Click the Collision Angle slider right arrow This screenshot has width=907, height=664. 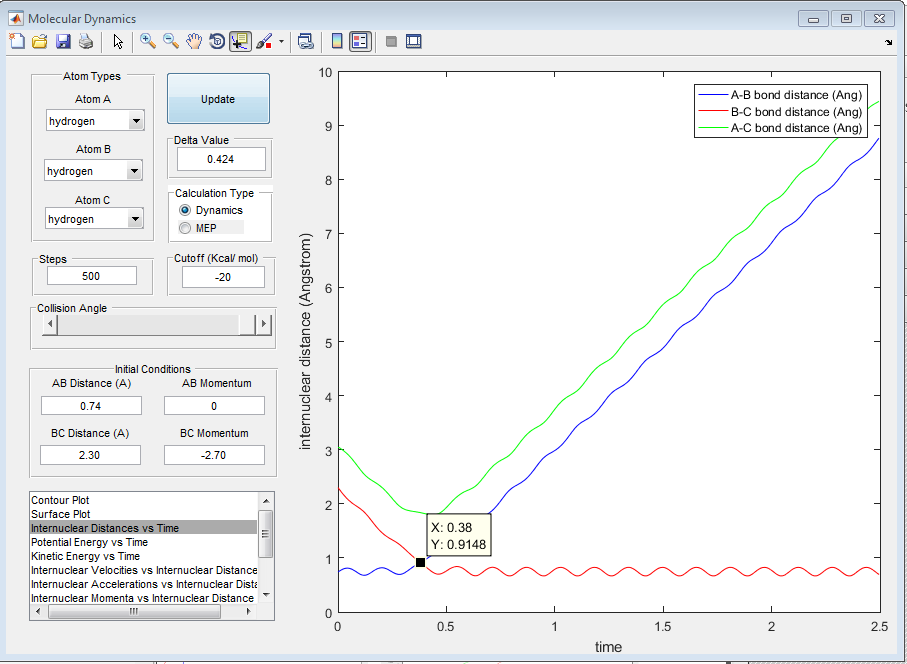point(263,325)
